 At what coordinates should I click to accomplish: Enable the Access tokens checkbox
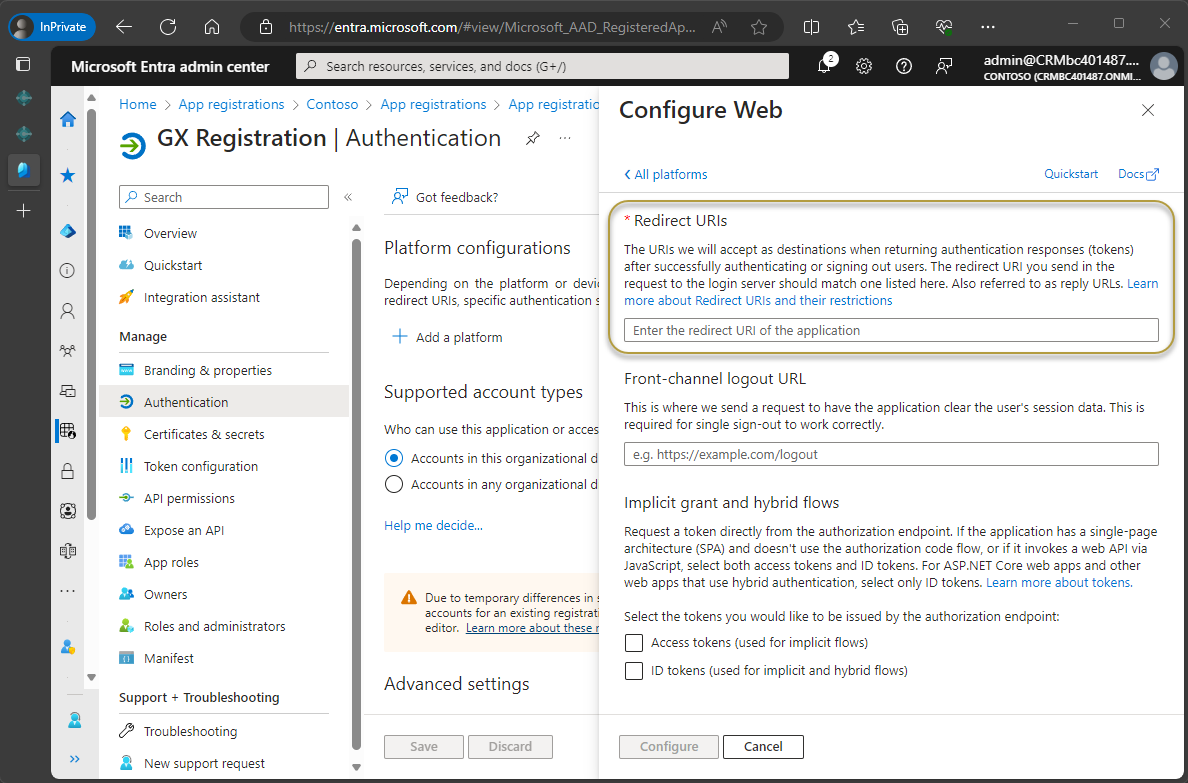(633, 643)
